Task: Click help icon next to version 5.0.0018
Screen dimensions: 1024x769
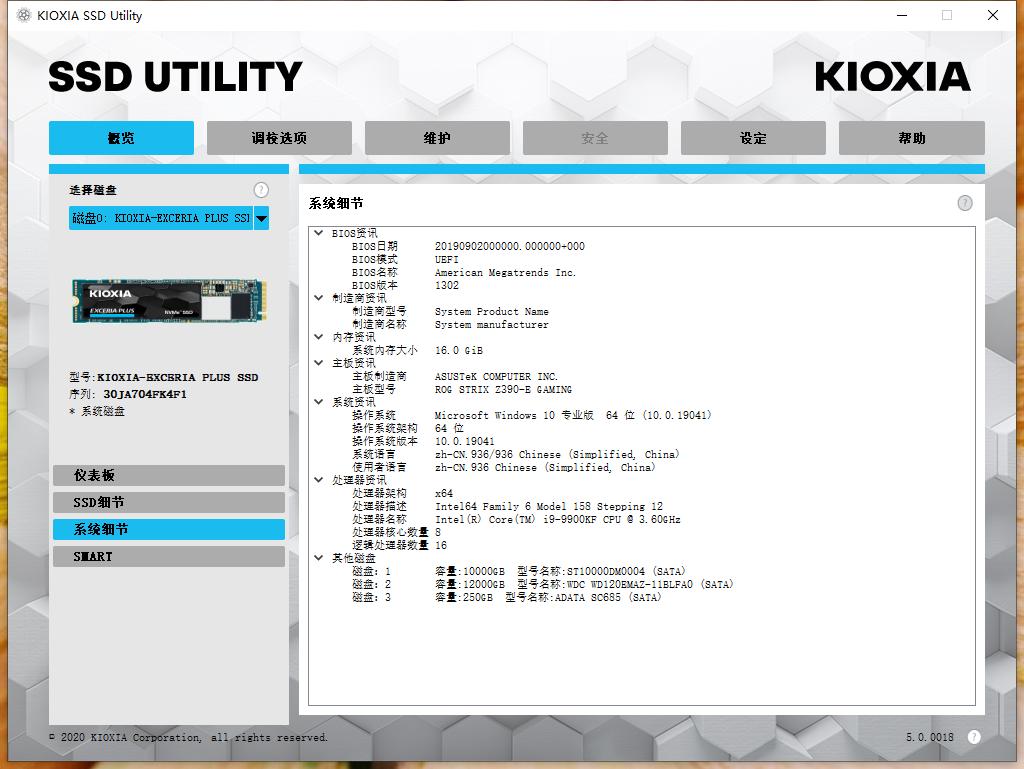Action: [x=974, y=737]
